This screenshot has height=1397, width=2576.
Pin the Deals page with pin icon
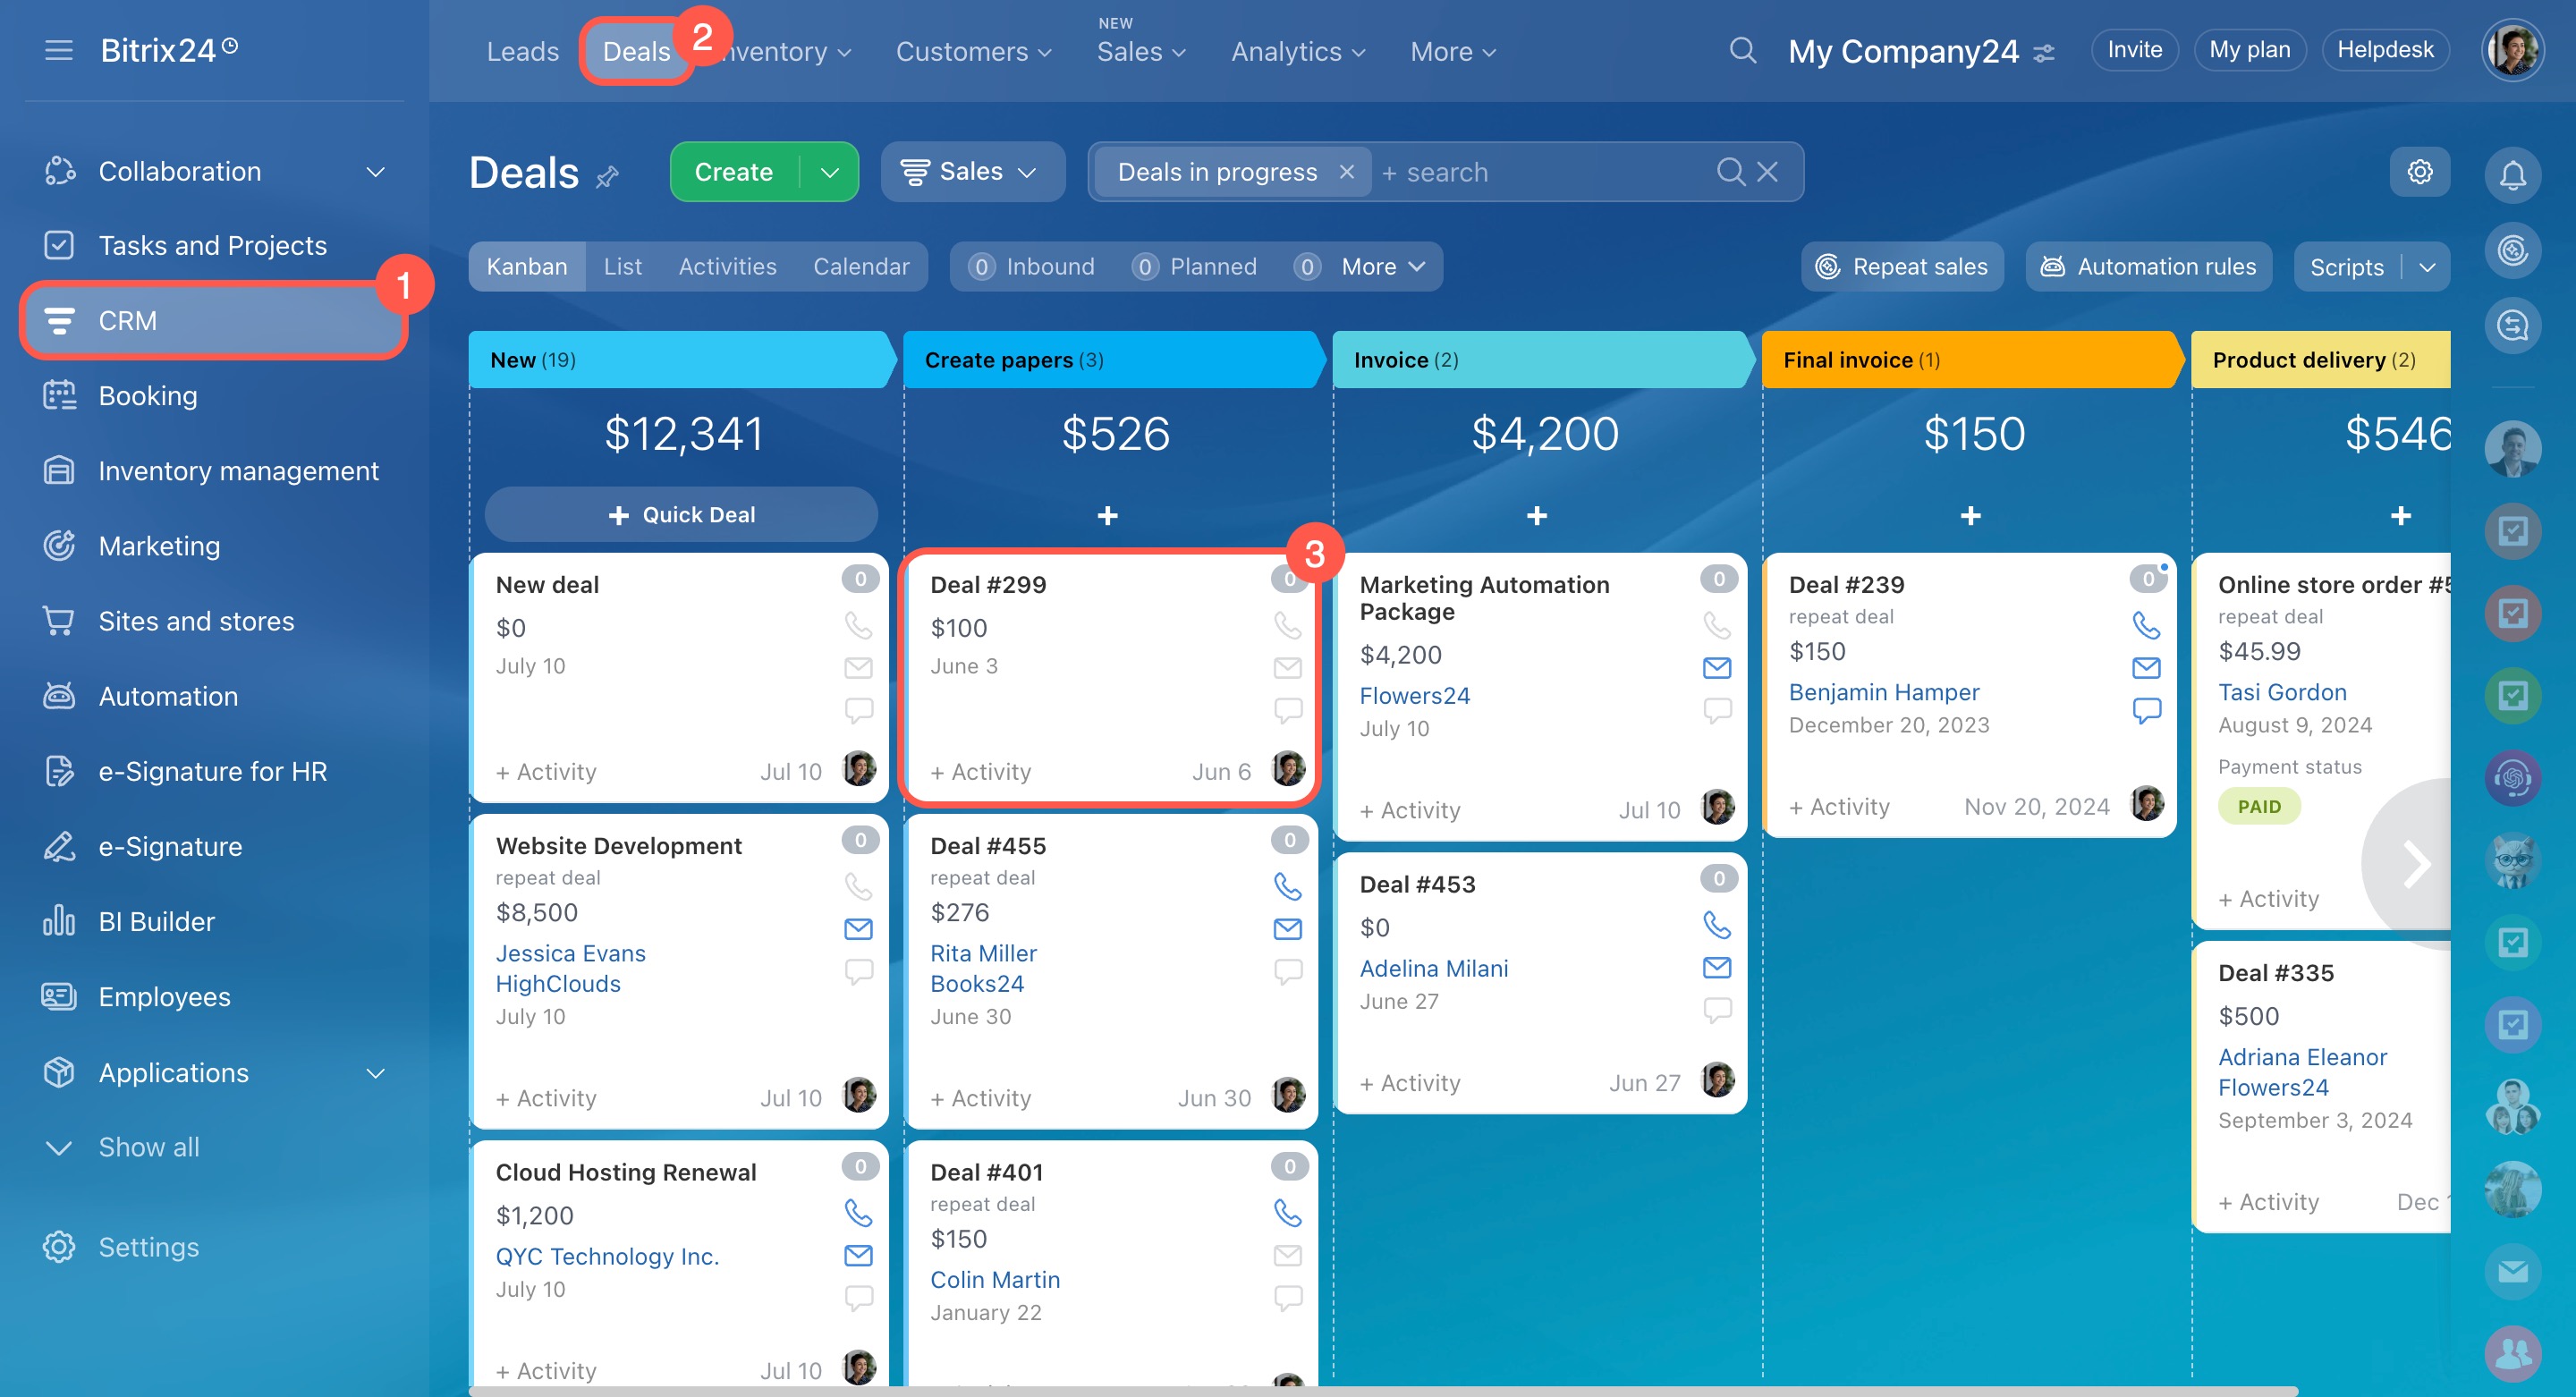coord(608,177)
